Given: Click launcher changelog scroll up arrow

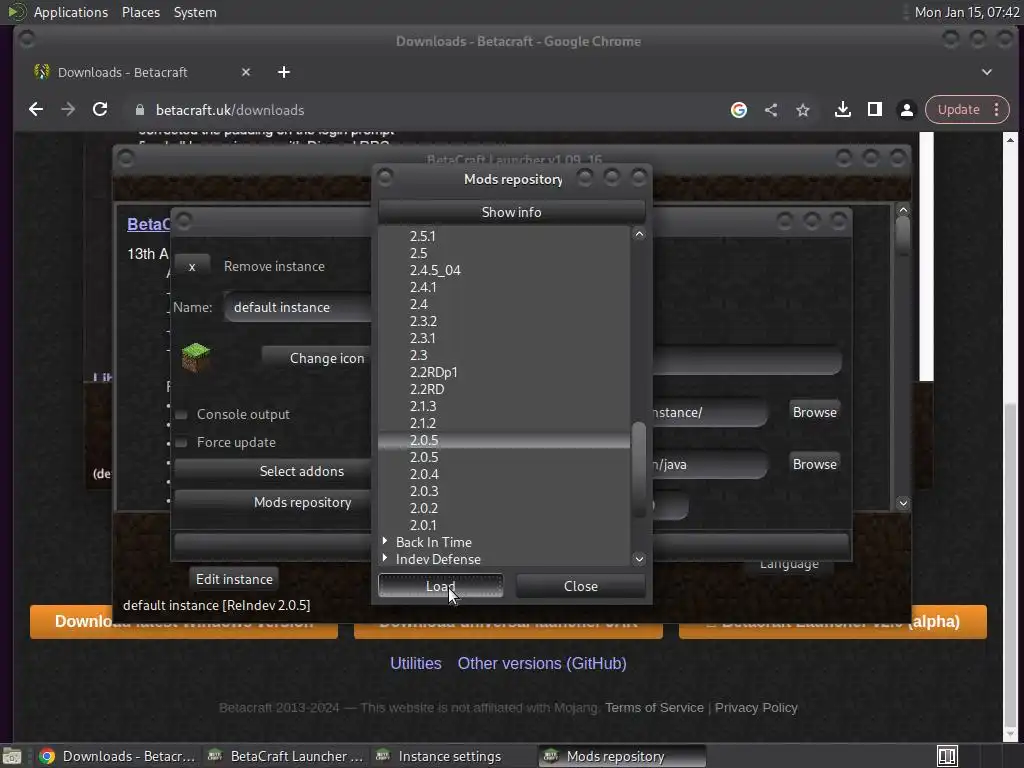Looking at the screenshot, I should pos(903,210).
